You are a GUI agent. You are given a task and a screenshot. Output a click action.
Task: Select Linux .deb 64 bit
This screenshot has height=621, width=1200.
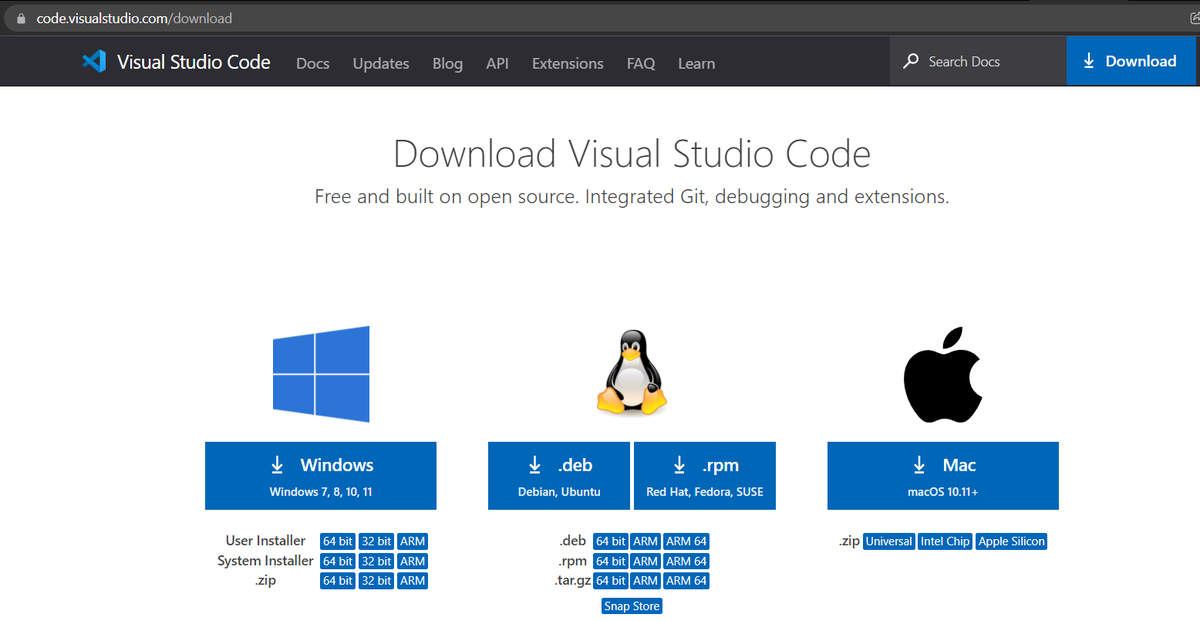point(611,541)
